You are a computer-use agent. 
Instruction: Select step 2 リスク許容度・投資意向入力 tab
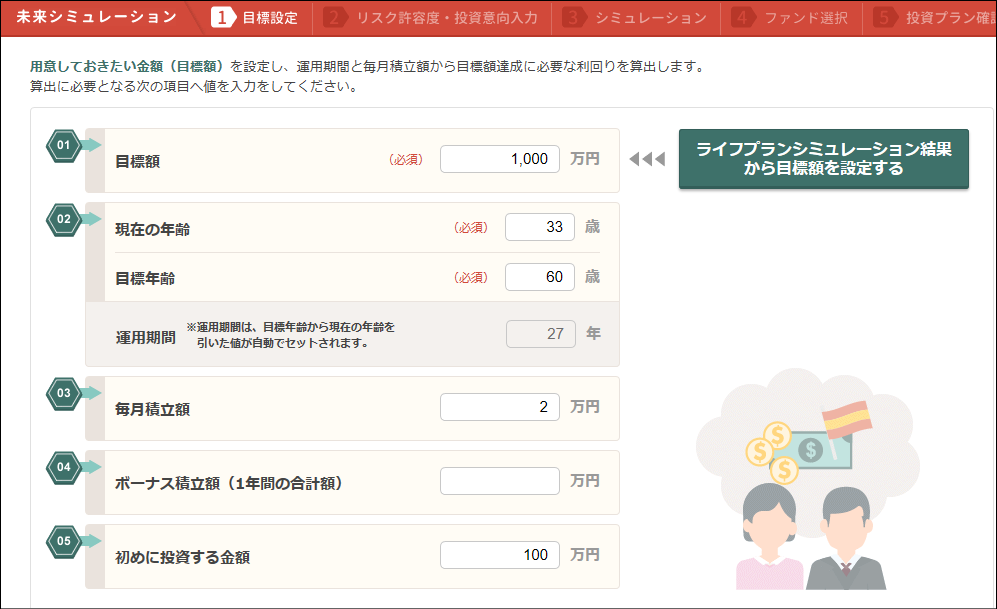coord(431,18)
